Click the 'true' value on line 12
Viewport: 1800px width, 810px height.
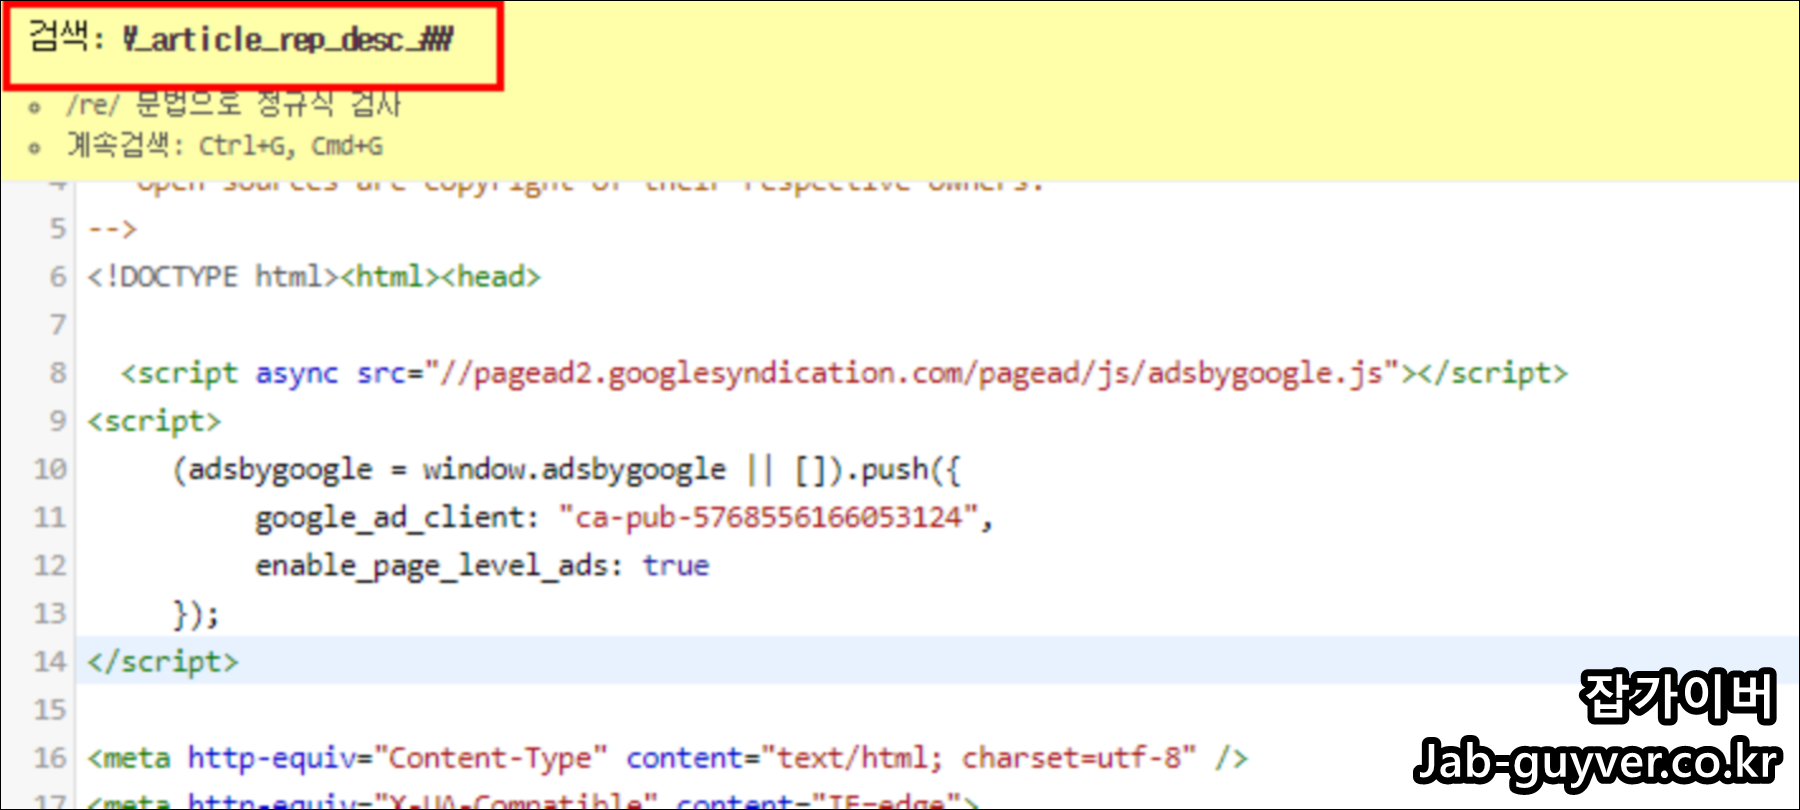pos(676,565)
